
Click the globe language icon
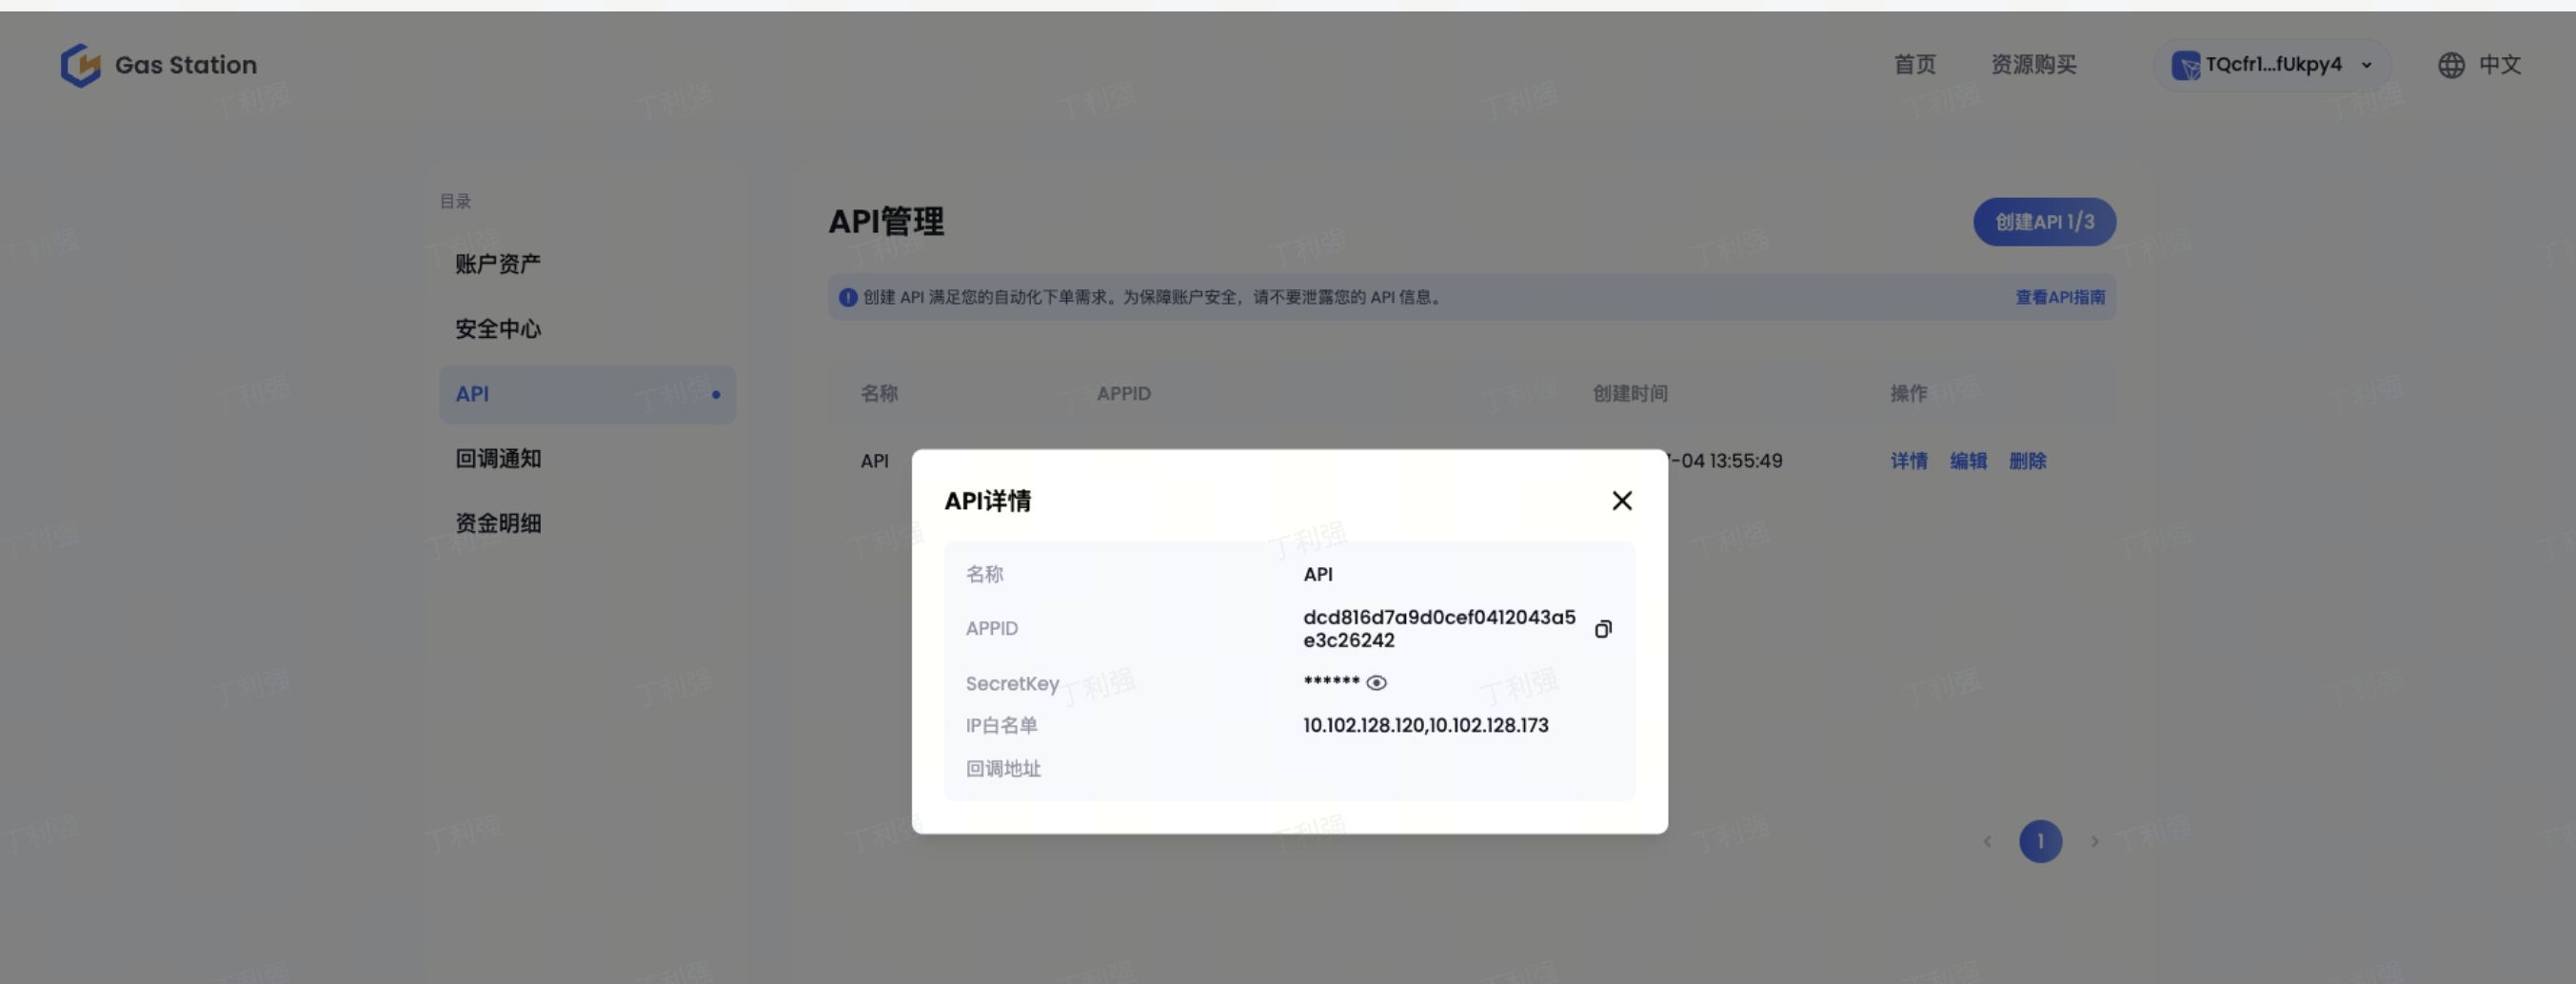[x=2451, y=65]
